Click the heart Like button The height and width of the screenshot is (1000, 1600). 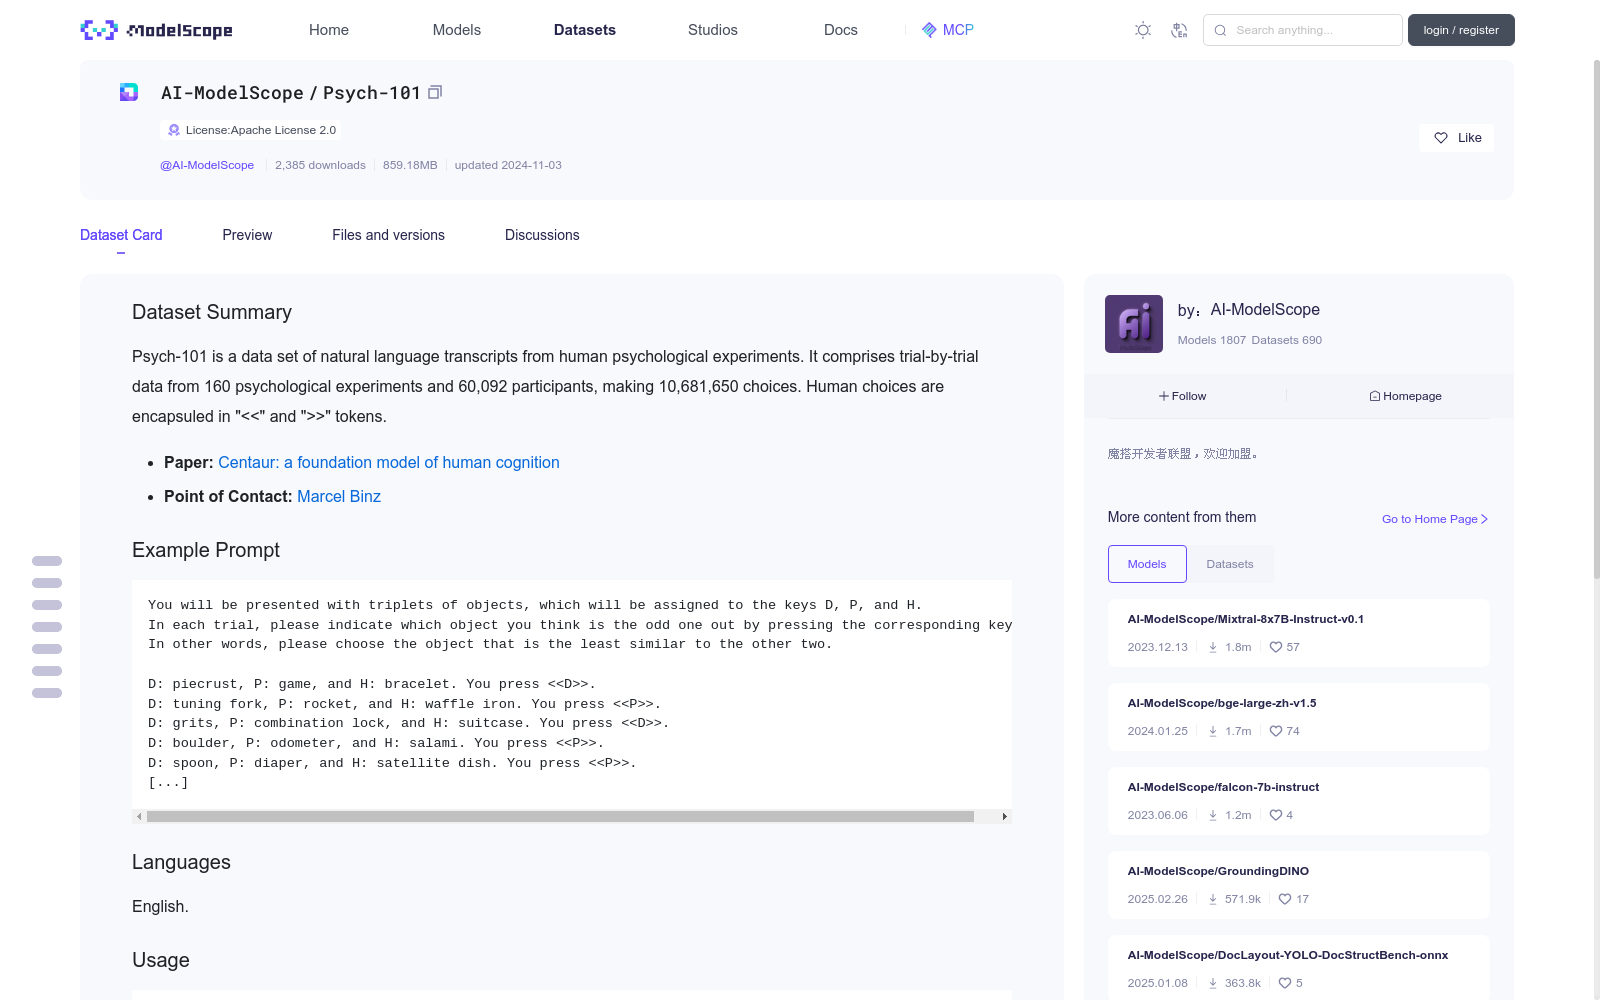(x=1456, y=138)
